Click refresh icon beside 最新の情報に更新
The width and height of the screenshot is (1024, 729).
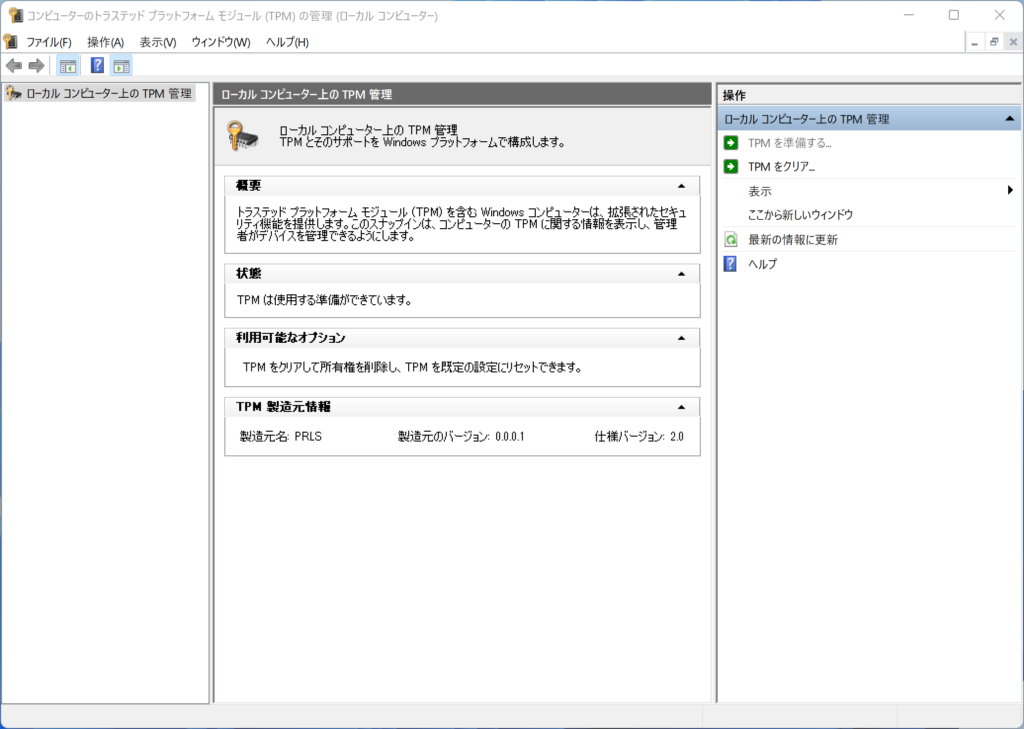tap(731, 240)
